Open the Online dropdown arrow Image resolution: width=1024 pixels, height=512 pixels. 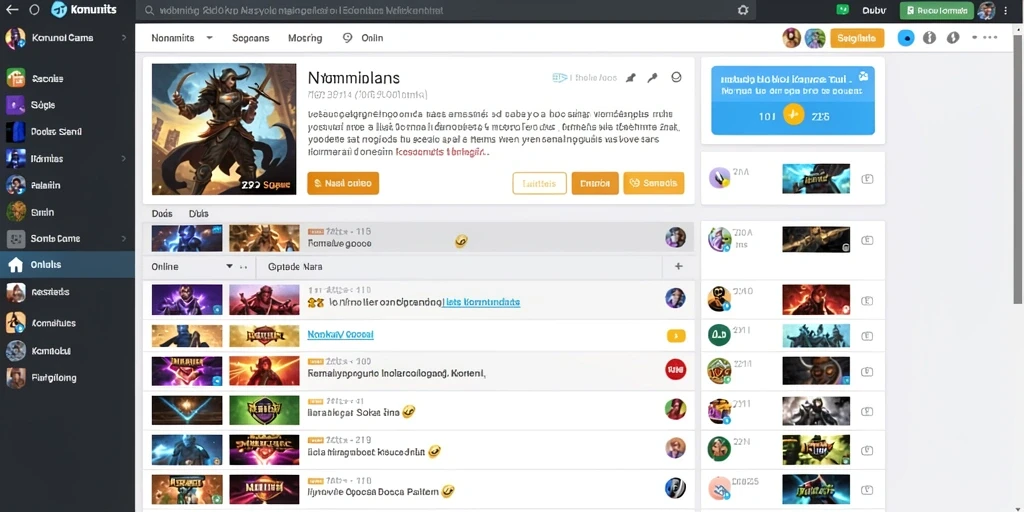(x=229, y=266)
